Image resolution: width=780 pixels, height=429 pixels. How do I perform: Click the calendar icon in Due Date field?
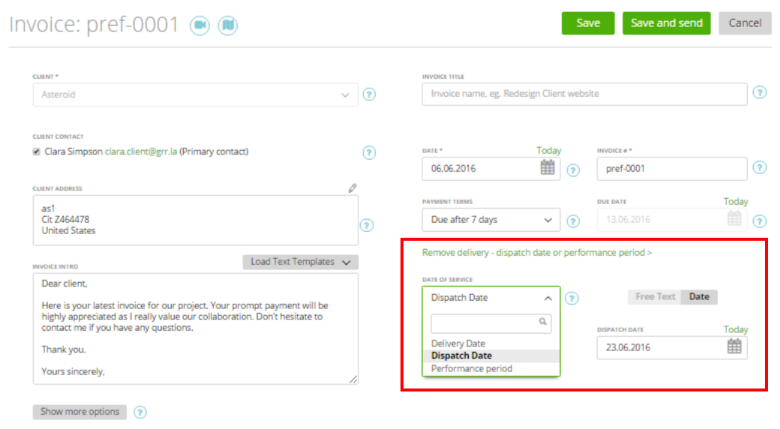pyautogui.click(x=734, y=218)
